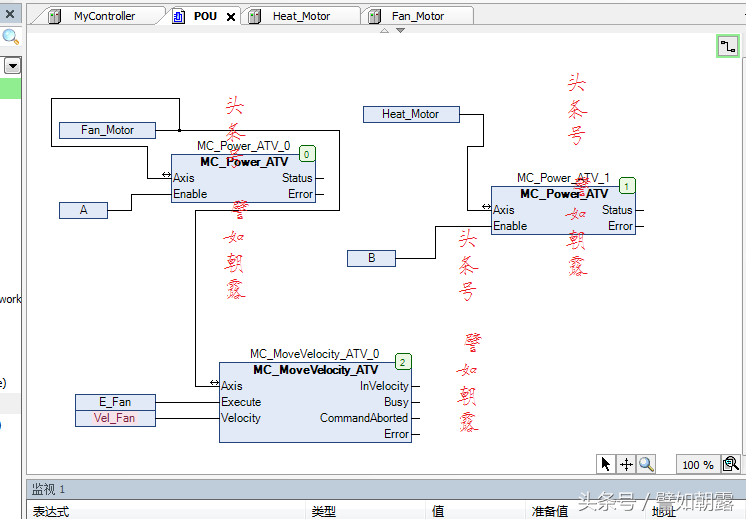746x519 pixels.
Task: Open the 100 % zoom level box
Action: point(698,465)
